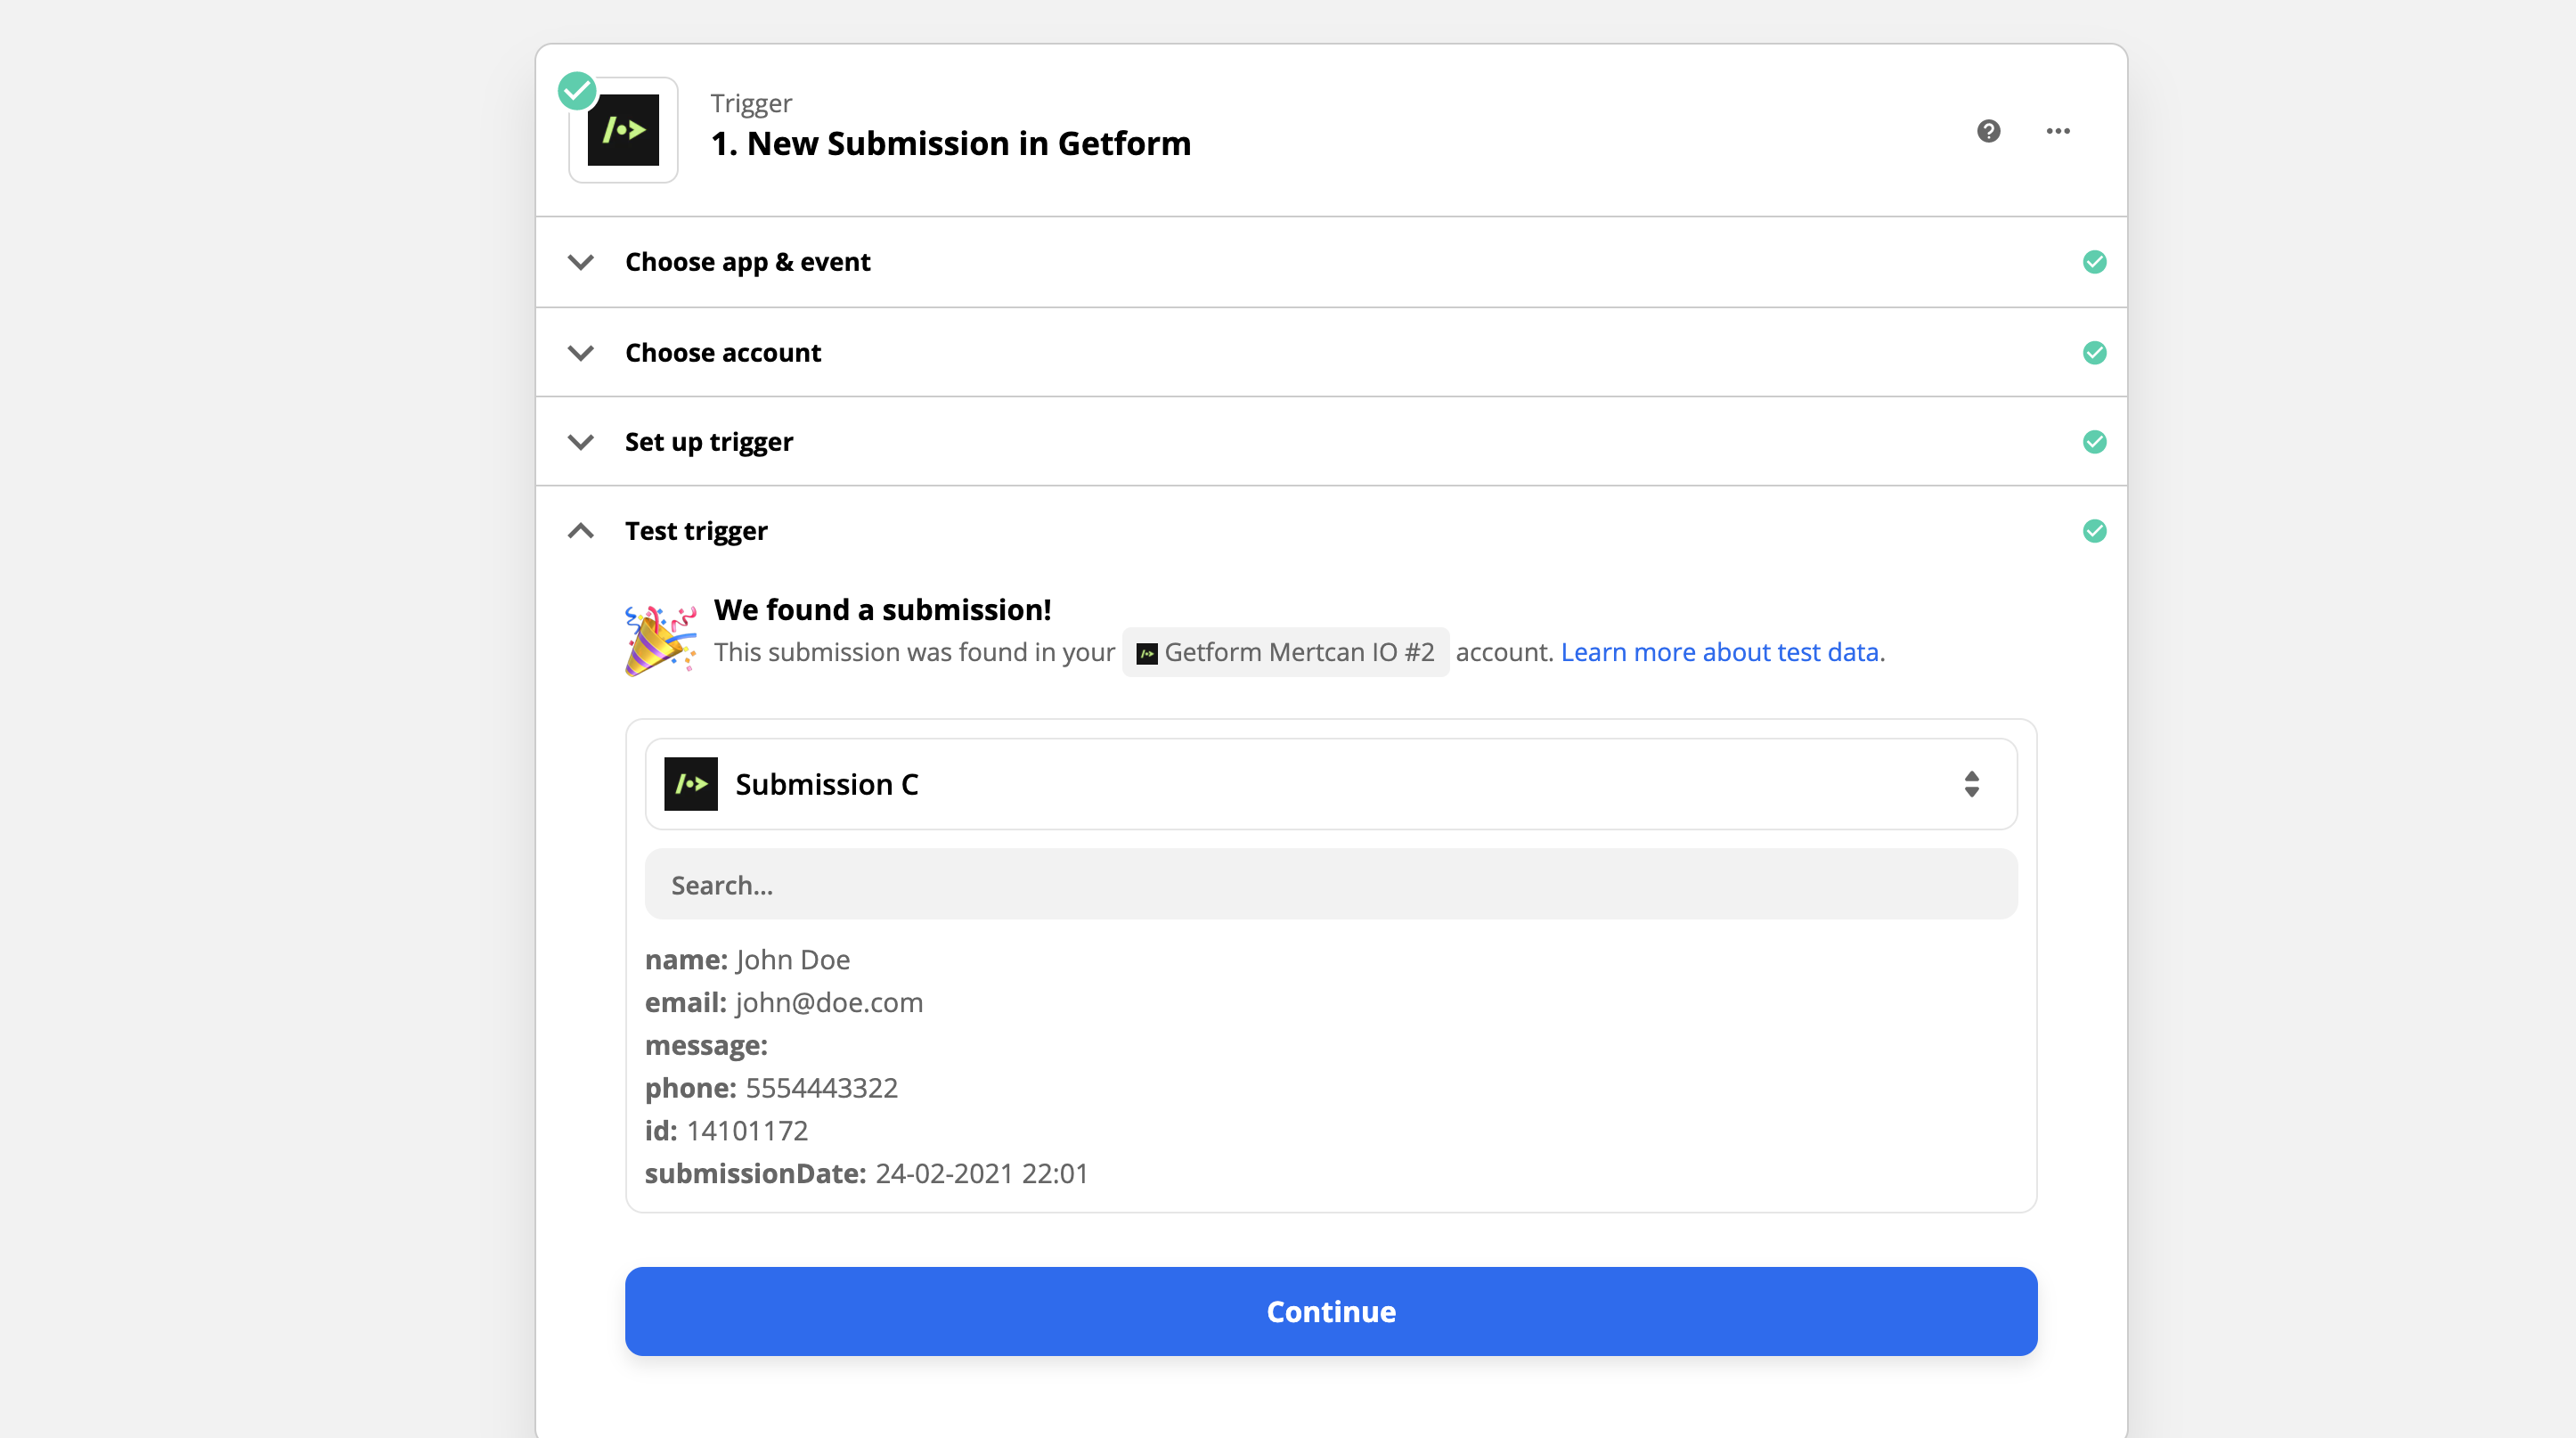This screenshot has width=2576, height=1438.
Task: Click the Getform app icon in trigger header
Action: 623,130
